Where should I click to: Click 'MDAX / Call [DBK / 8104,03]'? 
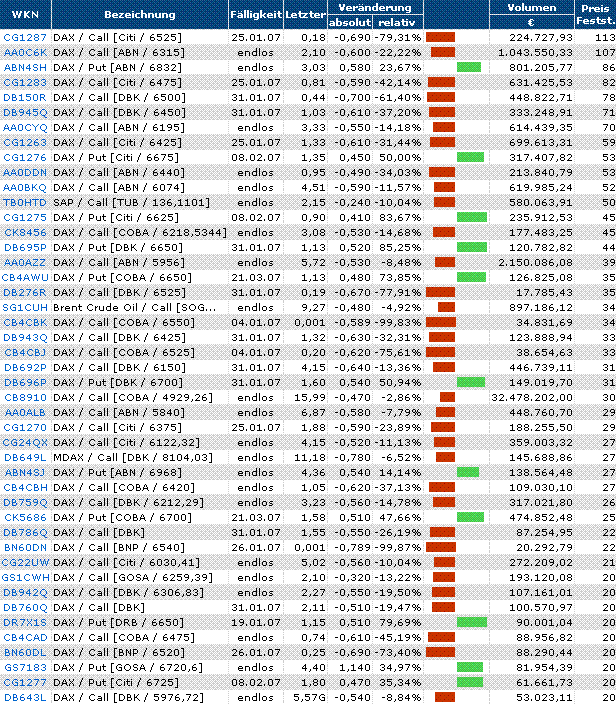[x=132, y=458]
